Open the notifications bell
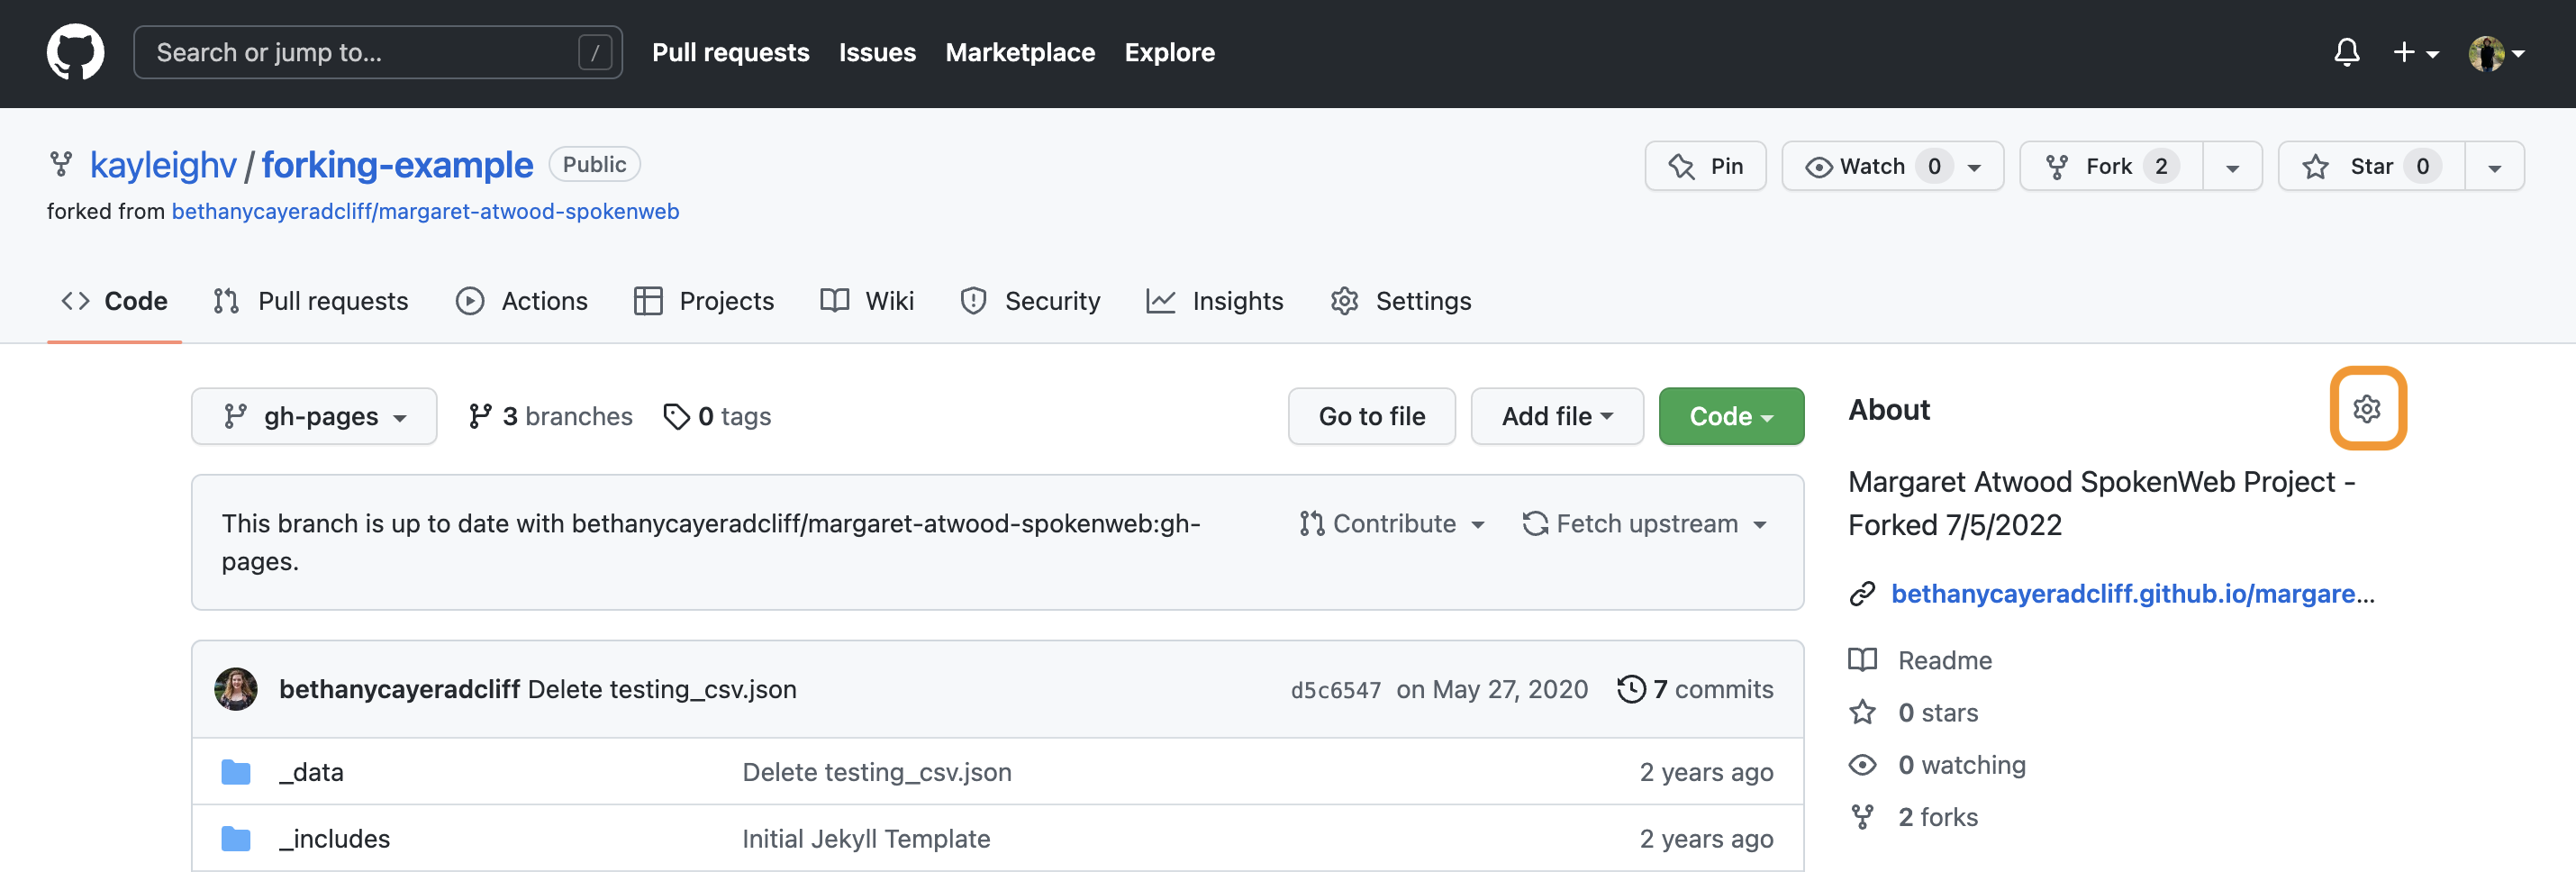The image size is (2576, 872). pyautogui.click(x=2346, y=52)
